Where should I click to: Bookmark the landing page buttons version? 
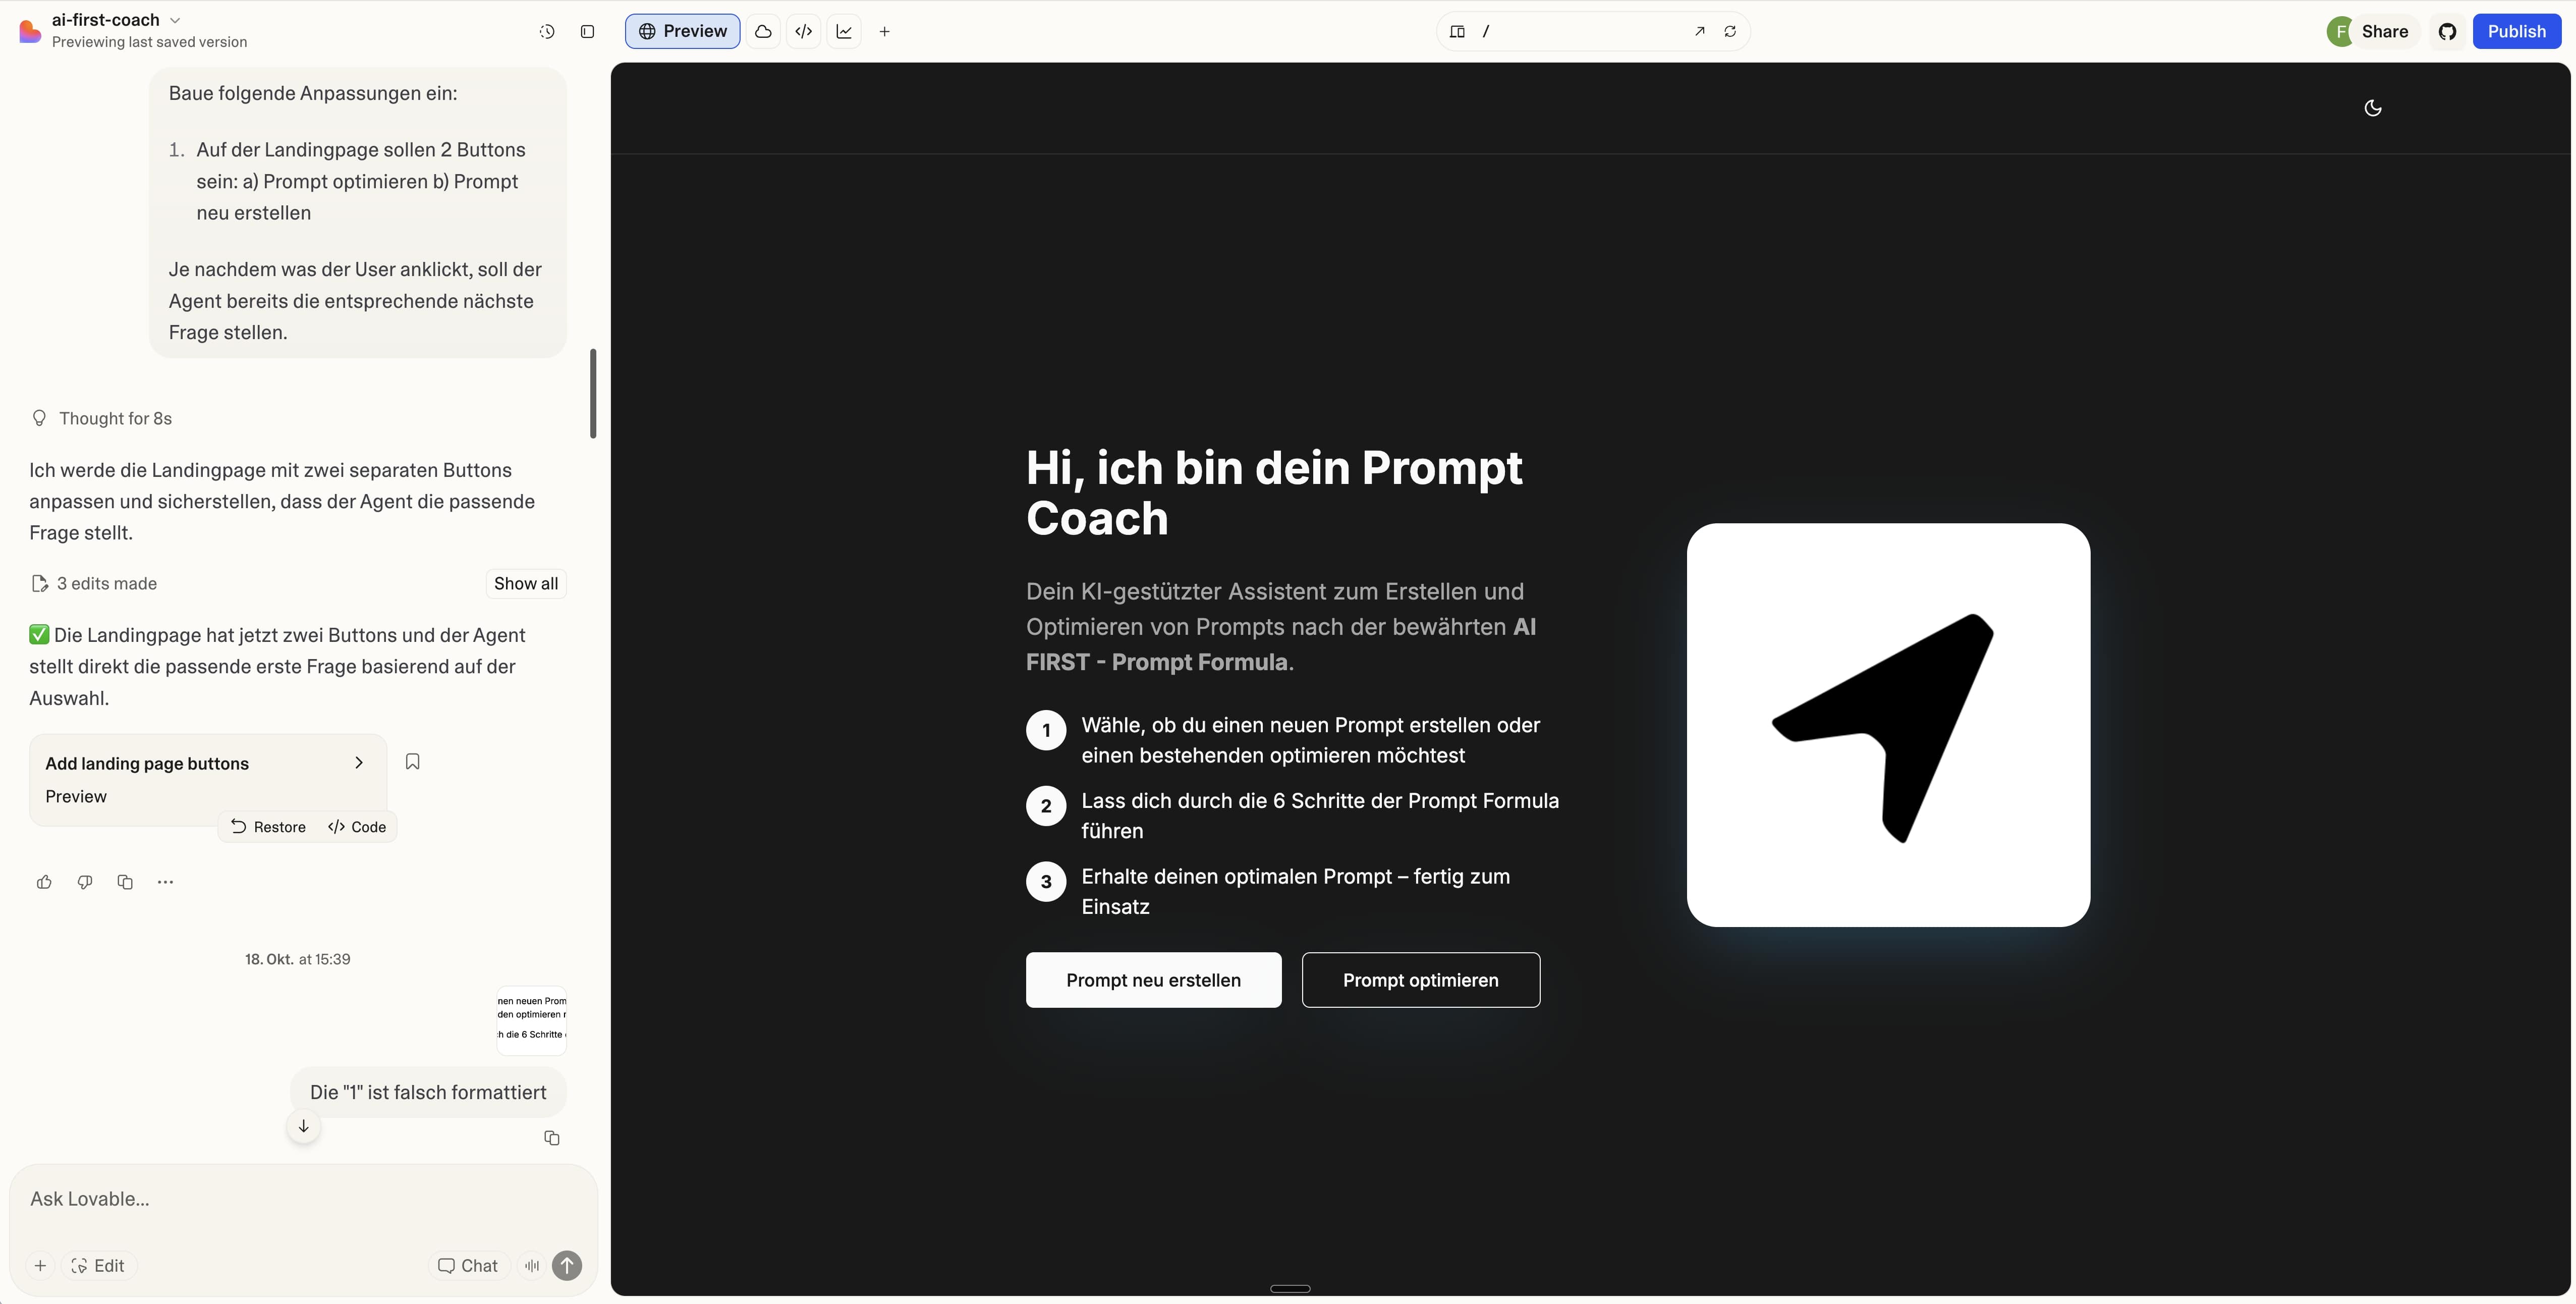tap(412, 762)
